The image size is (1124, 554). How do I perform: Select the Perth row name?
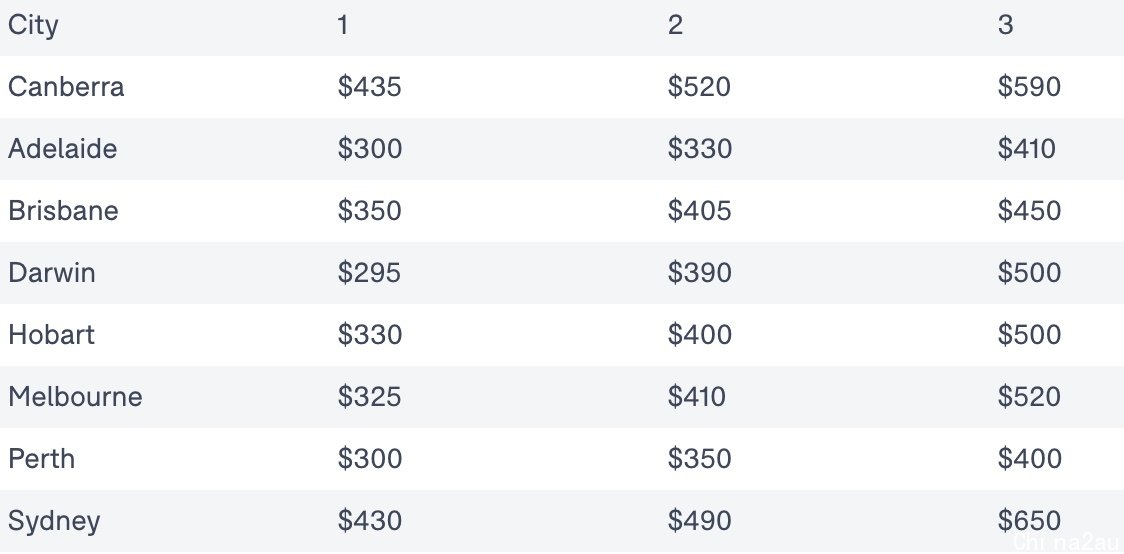point(42,459)
